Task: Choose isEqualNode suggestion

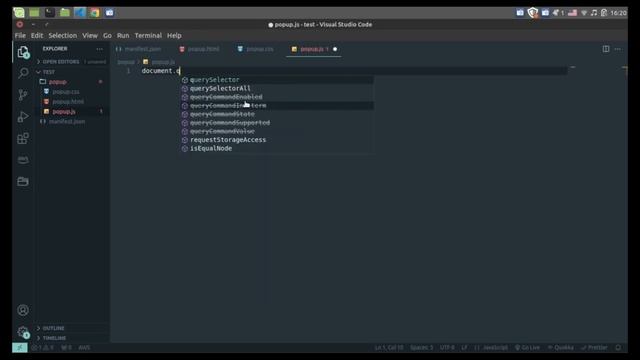Action: pyautogui.click(x=277, y=148)
